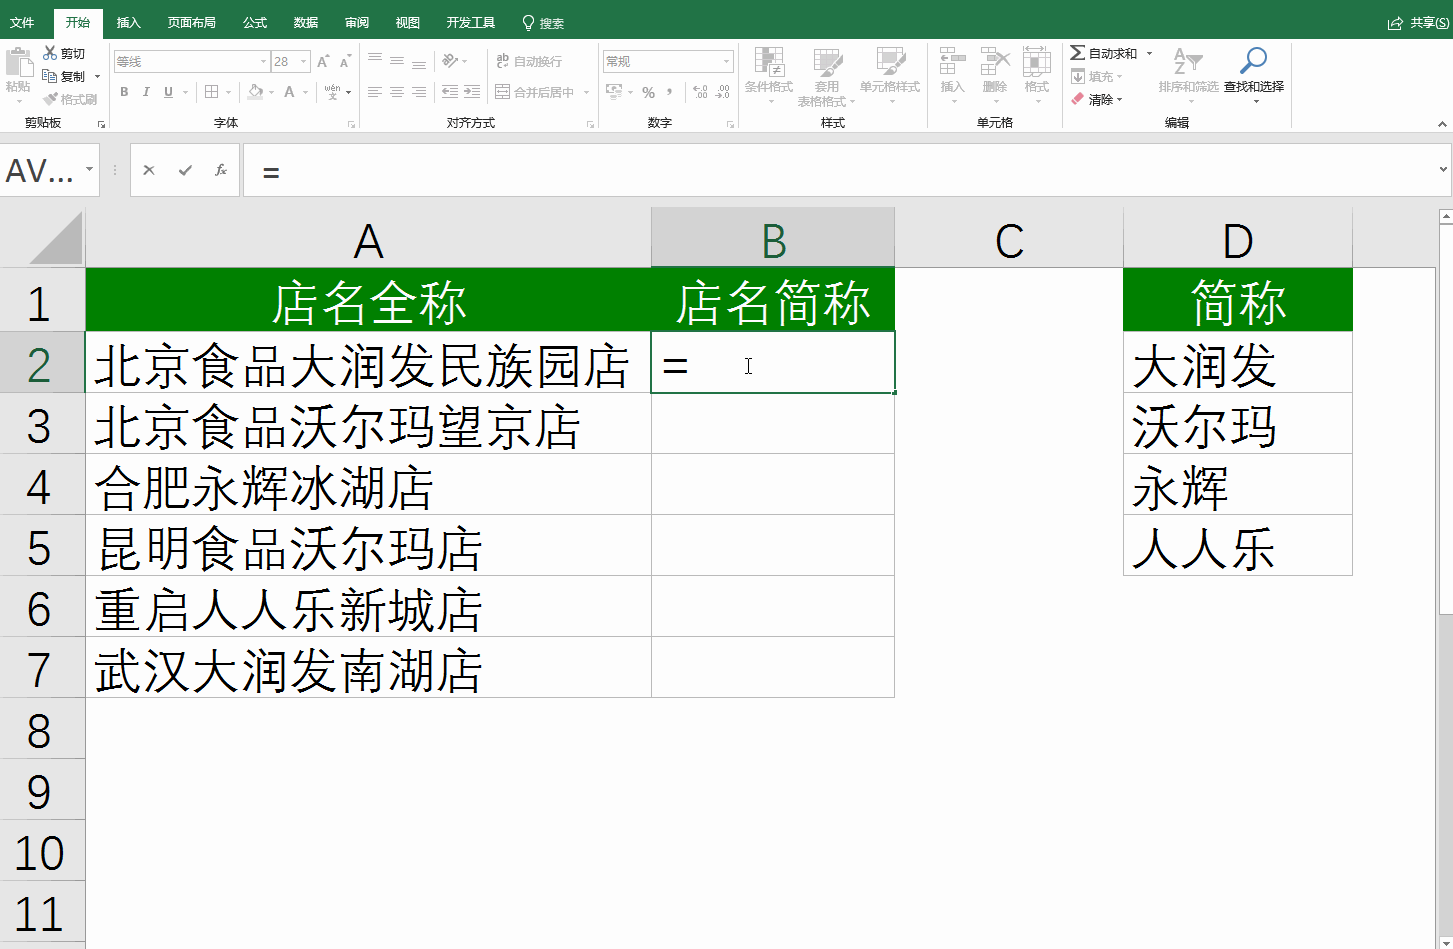Switch to the Data (数据) tab
The width and height of the screenshot is (1453, 949).
306,22
